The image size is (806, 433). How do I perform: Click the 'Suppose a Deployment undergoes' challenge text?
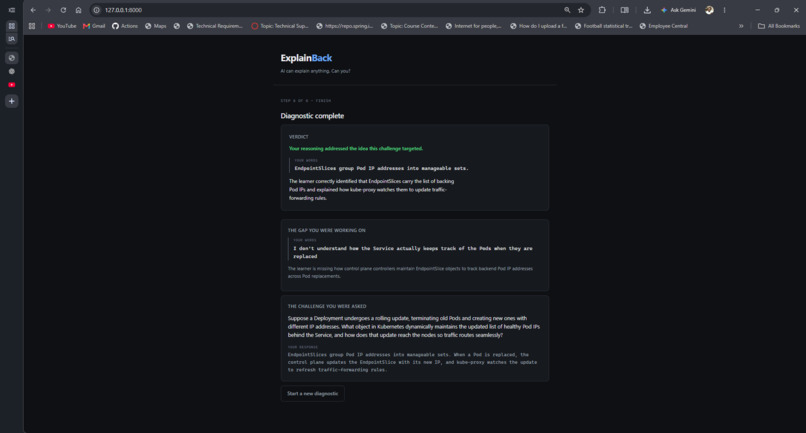[414, 327]
